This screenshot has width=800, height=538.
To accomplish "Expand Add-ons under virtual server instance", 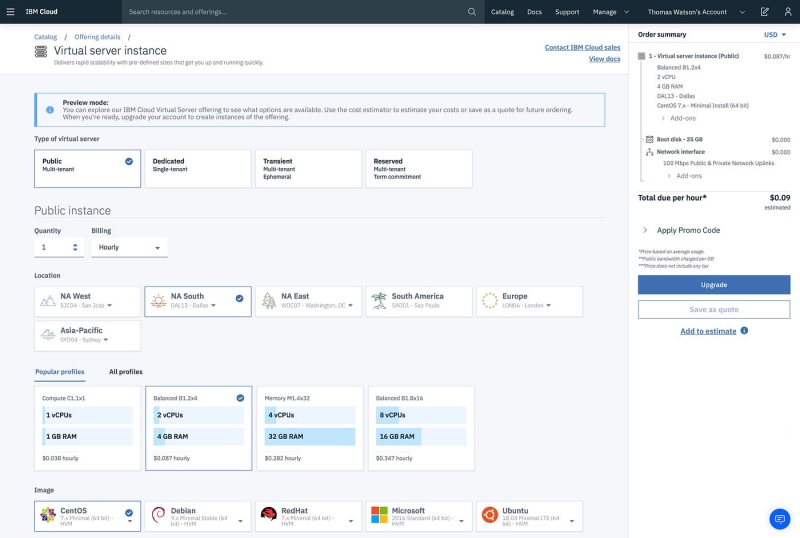I will [x=679, y=118].
